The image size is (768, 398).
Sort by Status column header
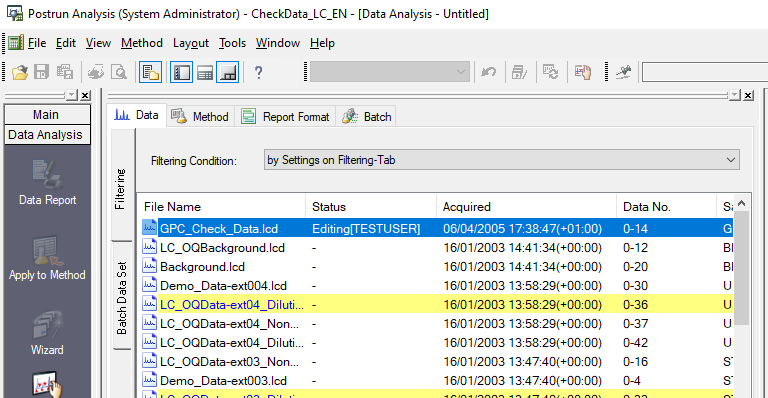click(x=371, y=207)
